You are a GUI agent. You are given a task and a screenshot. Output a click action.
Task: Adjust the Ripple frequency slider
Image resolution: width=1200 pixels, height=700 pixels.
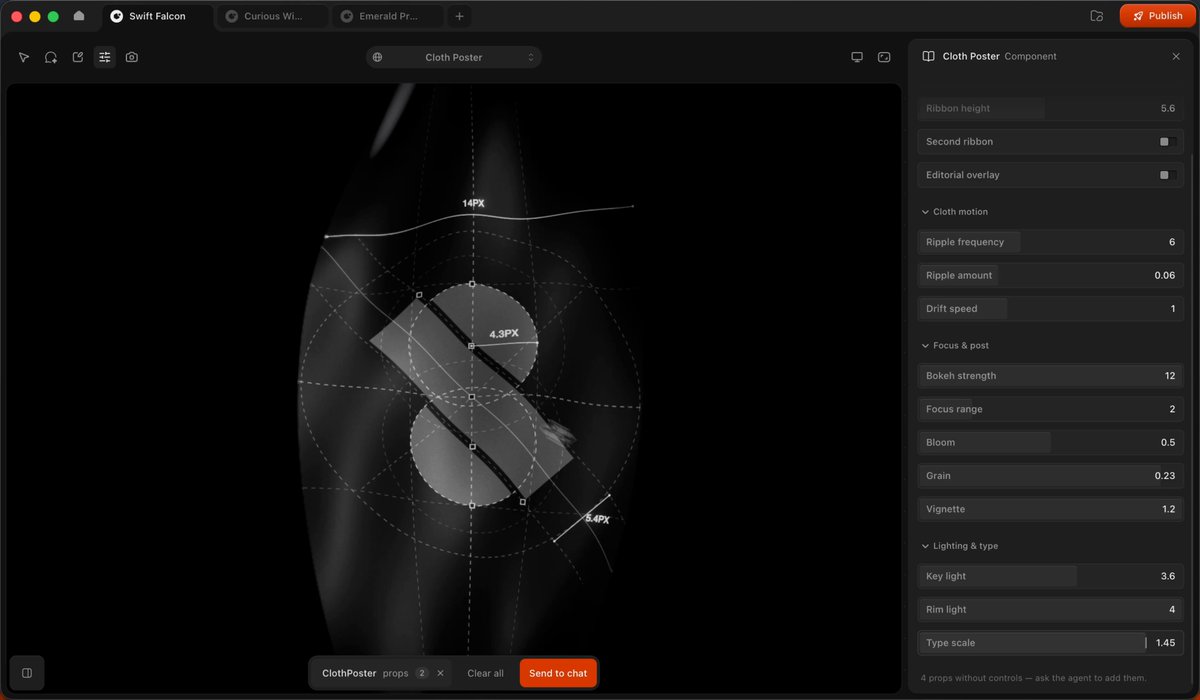[1050, 242]
